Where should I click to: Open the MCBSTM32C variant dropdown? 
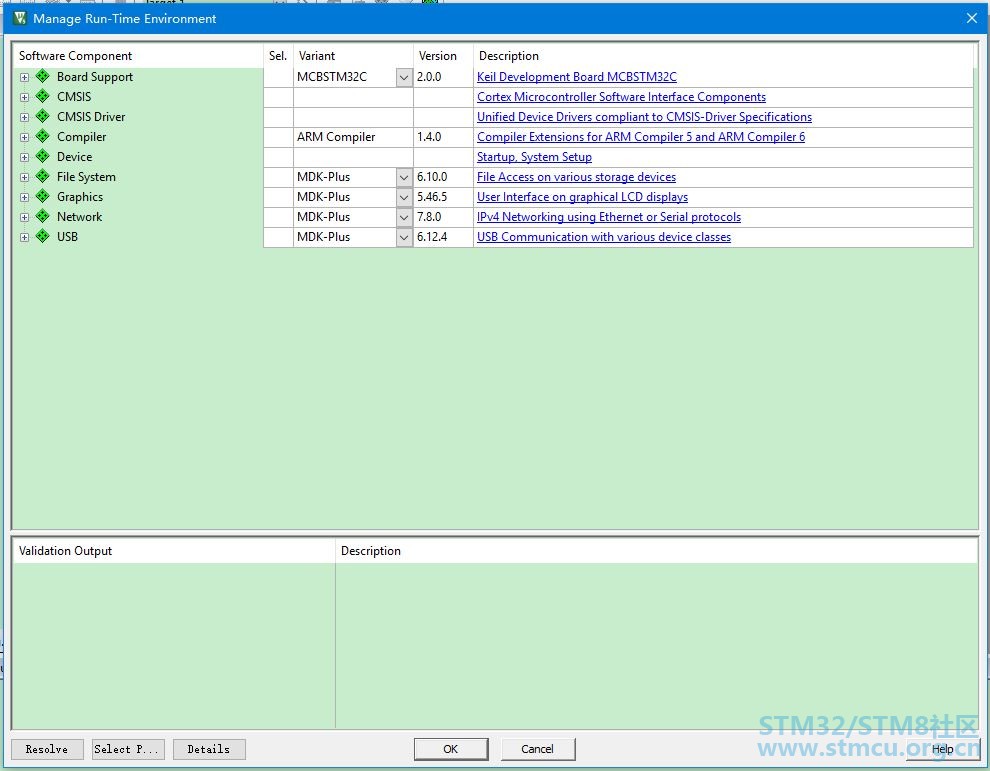click(404, 77)
